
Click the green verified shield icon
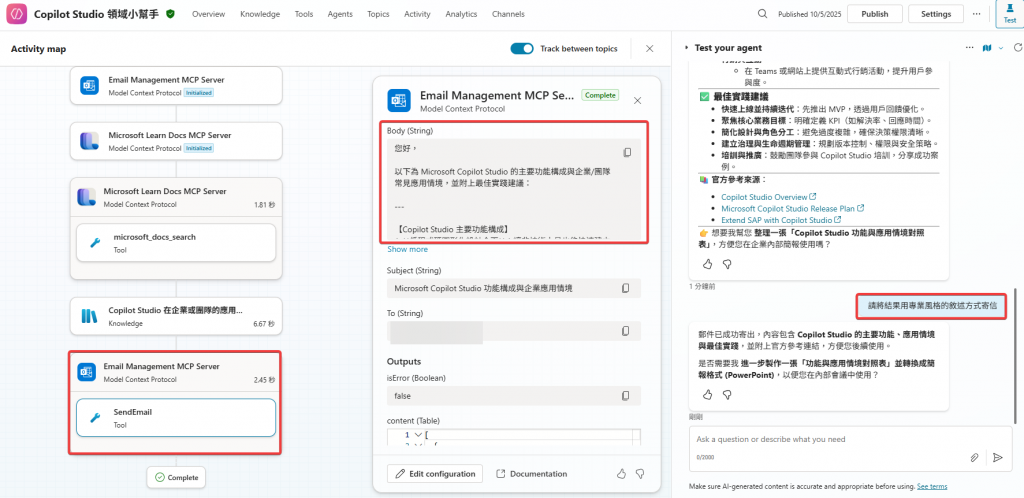coord(170,14)
